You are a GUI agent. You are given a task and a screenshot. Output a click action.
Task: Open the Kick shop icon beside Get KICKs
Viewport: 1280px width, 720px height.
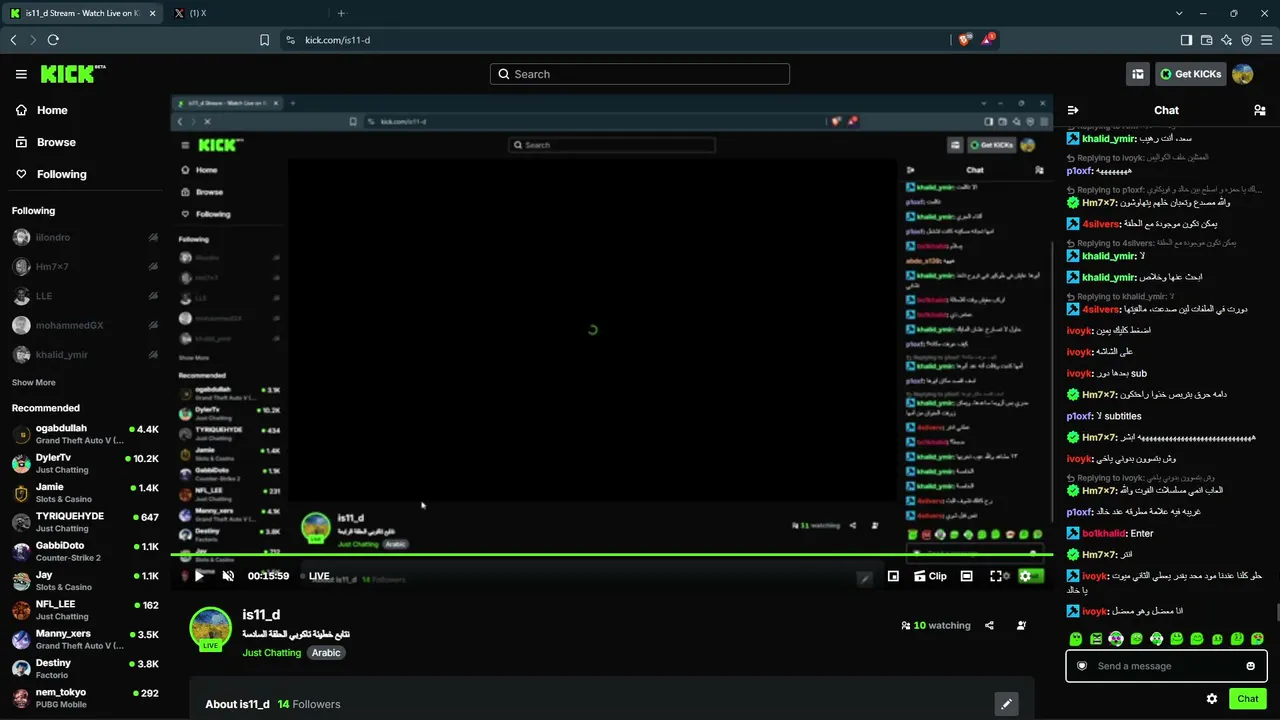(1137, 74)
